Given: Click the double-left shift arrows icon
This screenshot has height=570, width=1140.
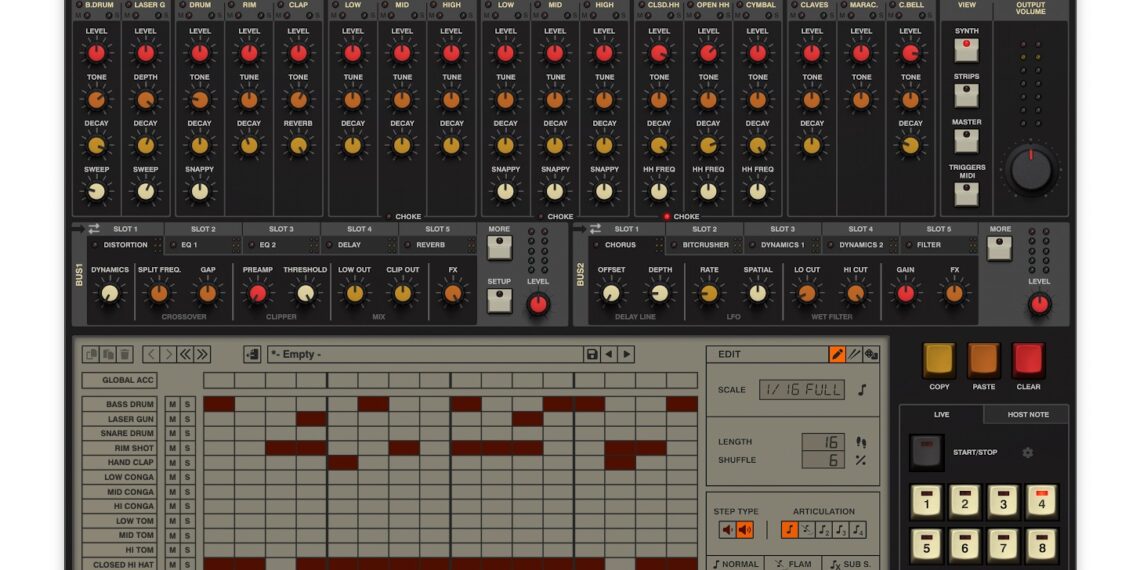Looking at the screenshot, I should pos(185,354).
